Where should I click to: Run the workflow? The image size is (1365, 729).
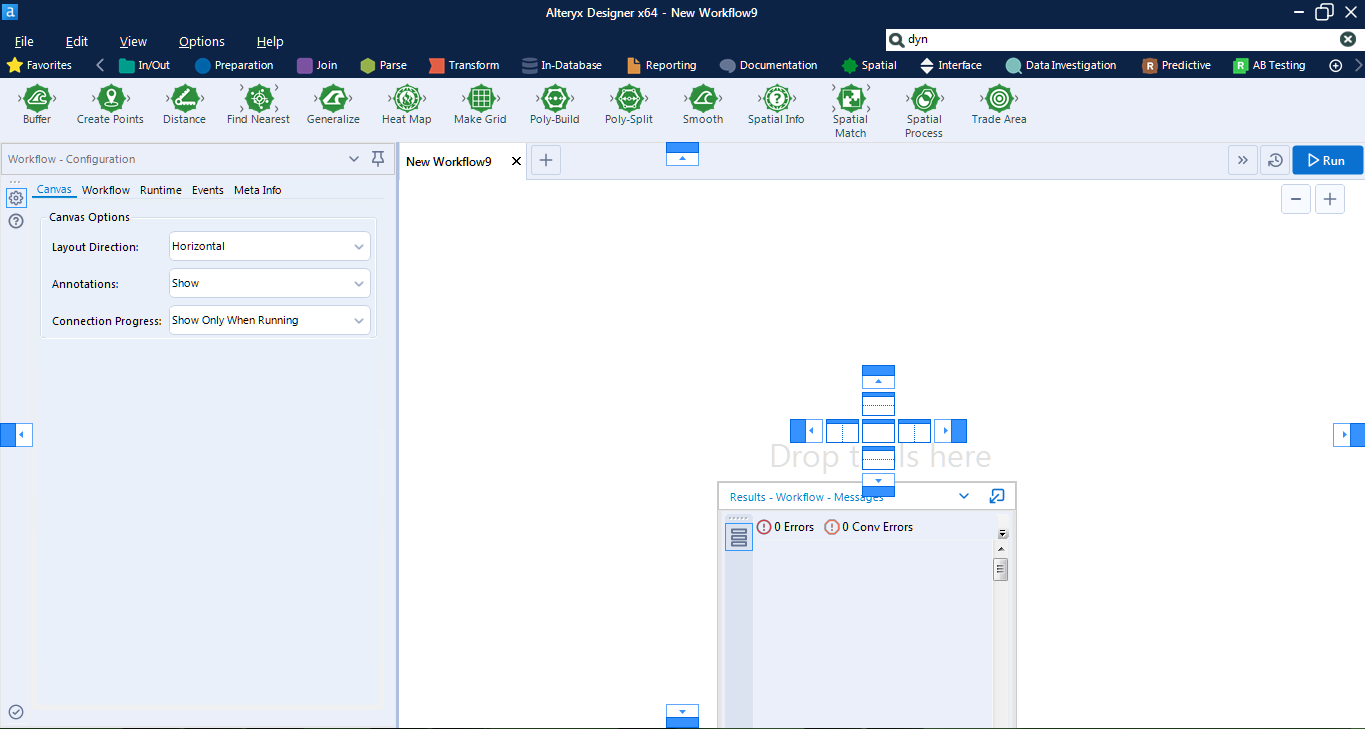pos(1327,159)
